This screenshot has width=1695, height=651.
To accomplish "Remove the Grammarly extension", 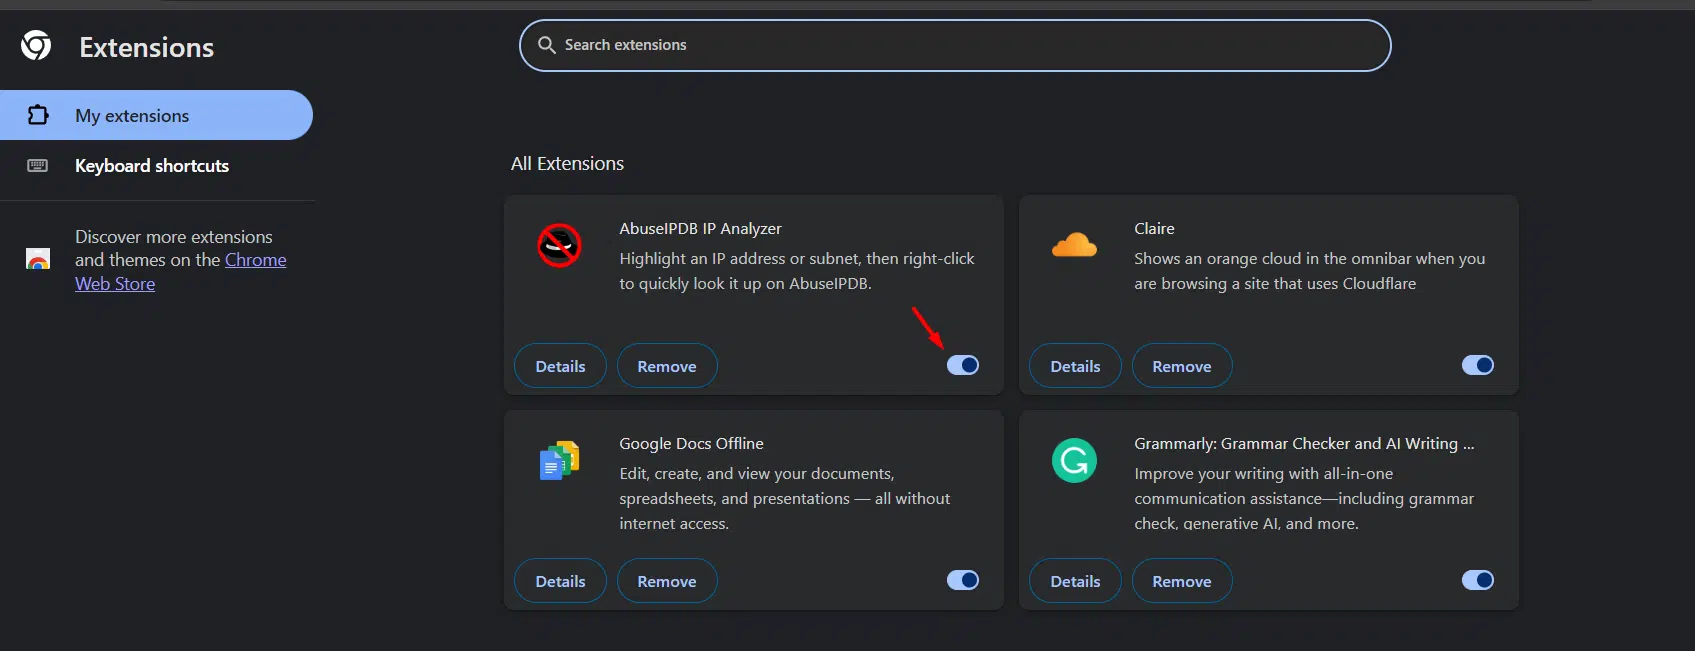I will point(1182,581).
